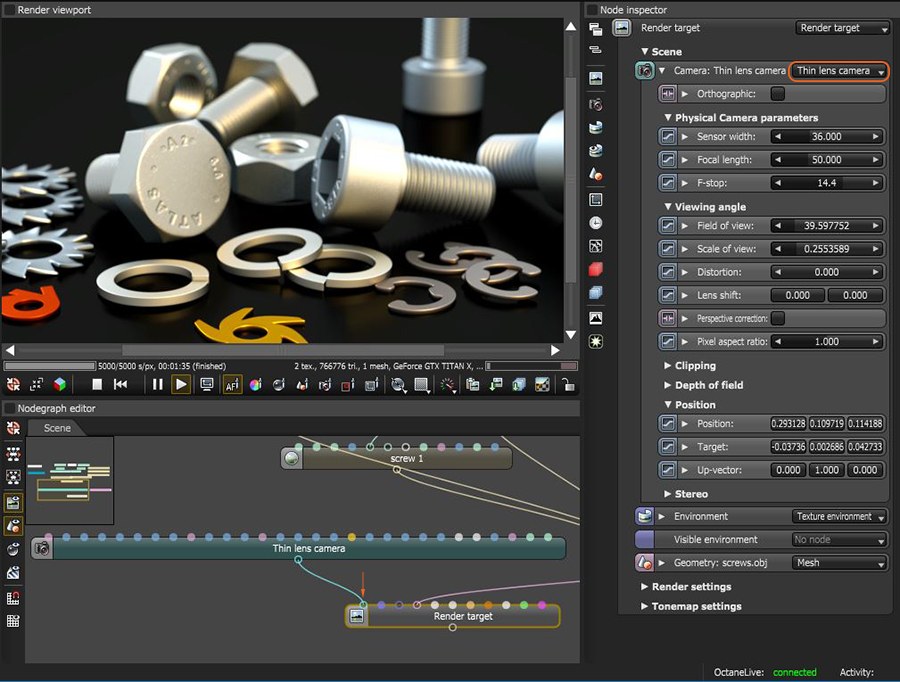Viewport: 900px width, 682px height.
Task: Enable the AF autofocus toggle
Action: pos(231,384)
